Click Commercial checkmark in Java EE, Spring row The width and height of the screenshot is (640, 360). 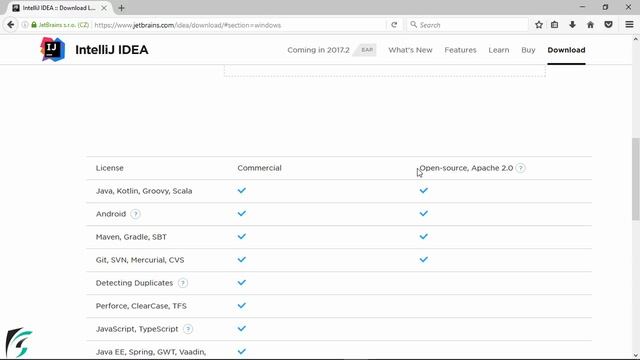click(242, 351)
